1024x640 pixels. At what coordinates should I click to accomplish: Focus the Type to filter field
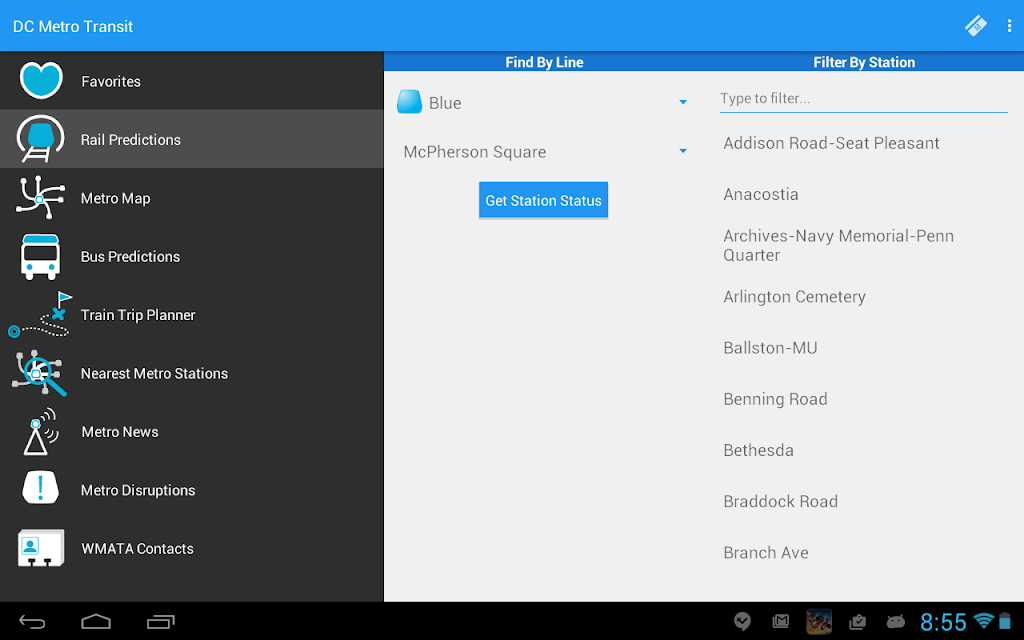863,99
